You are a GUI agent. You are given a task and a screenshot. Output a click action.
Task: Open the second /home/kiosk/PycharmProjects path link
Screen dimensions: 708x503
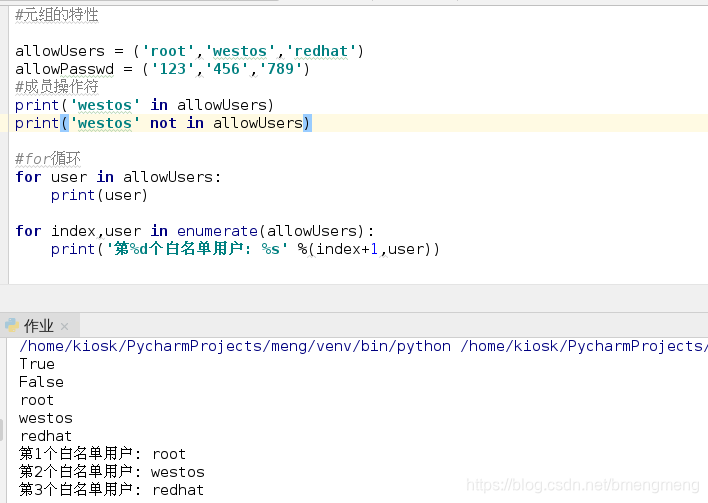pyautogui.click(x=584, y=346)
